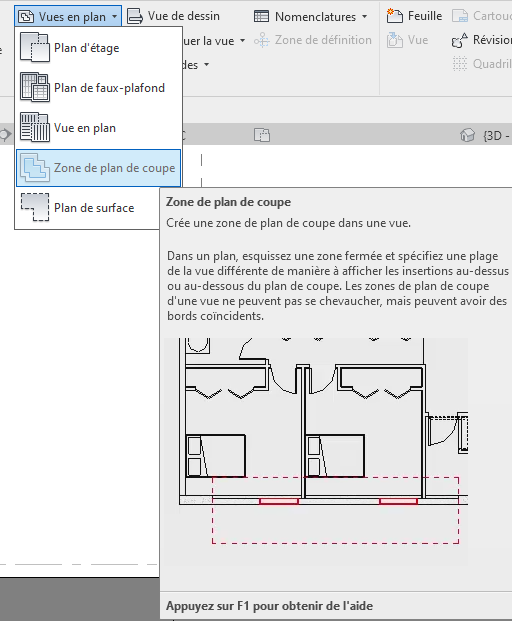Click the Plan de surface dashed icon

[x=35, y=208]
